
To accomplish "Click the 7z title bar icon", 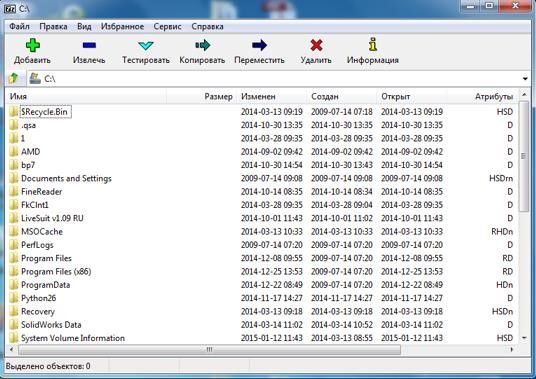I will [x=10, y=8].
